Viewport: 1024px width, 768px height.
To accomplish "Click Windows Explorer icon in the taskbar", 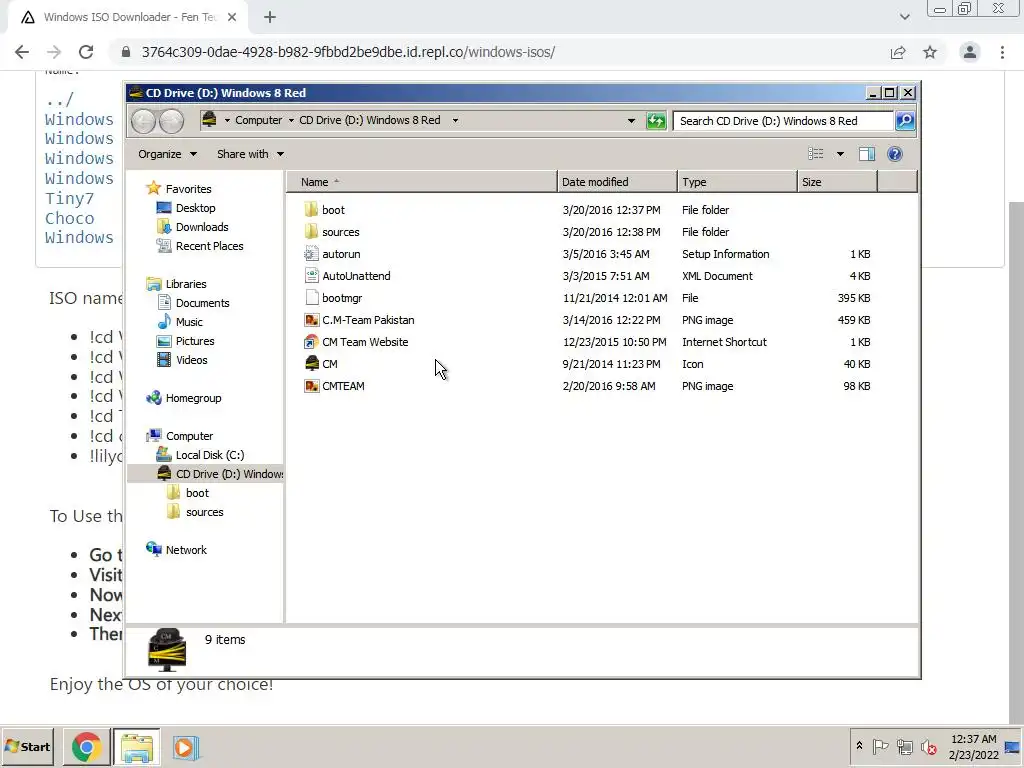I will click(x=136, y=747).
